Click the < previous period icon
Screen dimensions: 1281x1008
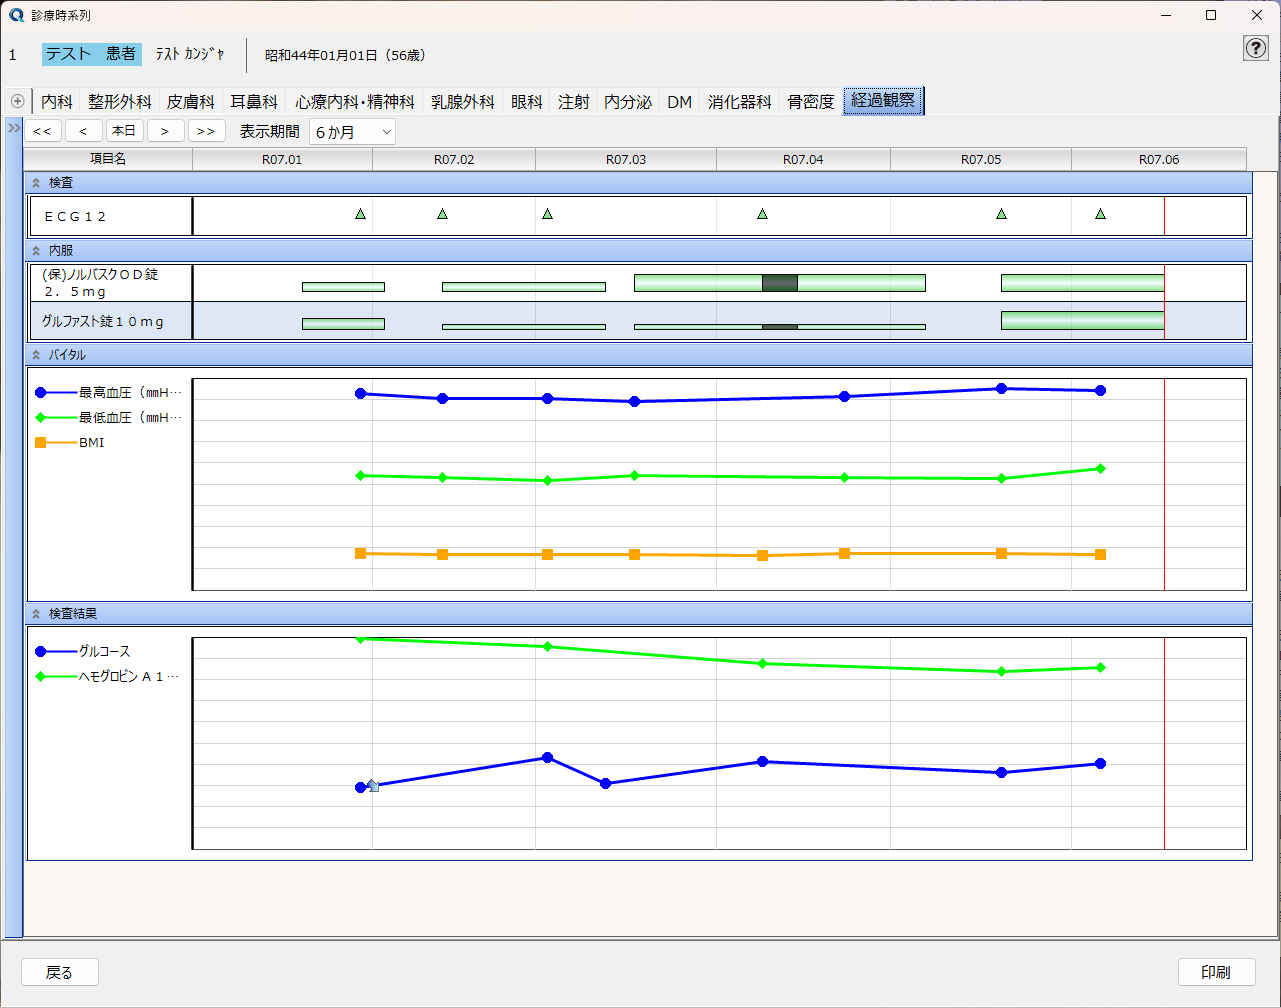tap(83, 130)
